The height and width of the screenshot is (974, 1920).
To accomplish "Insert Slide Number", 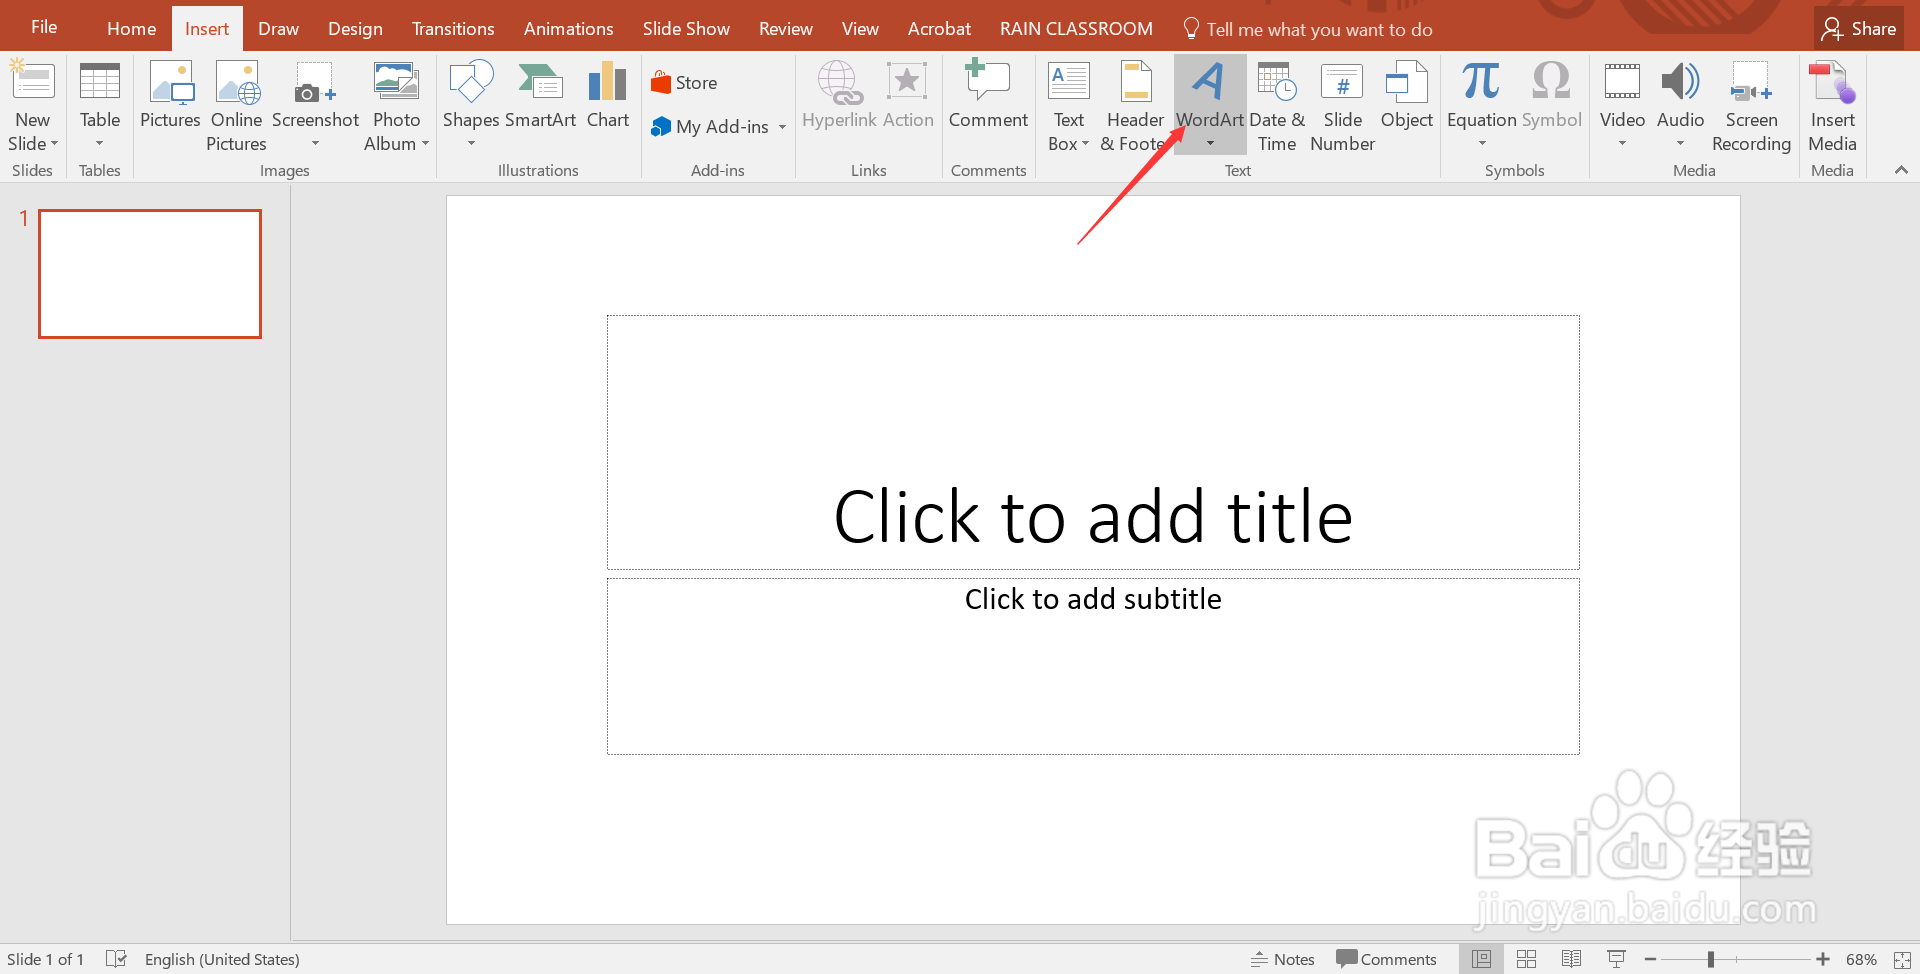I will pos(1342,106).
